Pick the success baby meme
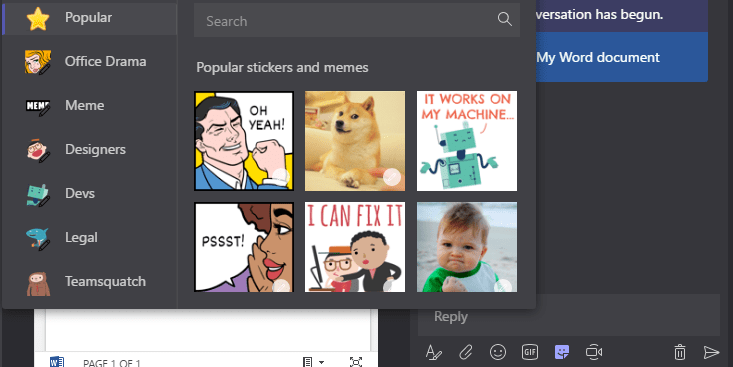 [467, 247]
